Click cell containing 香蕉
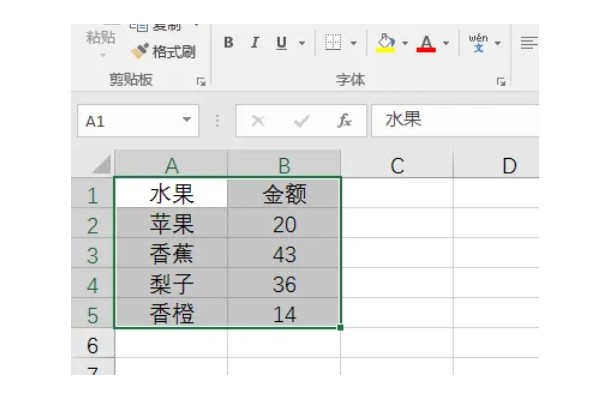The width and height of the screenshot is (600, 400). [x=171, y=253]
